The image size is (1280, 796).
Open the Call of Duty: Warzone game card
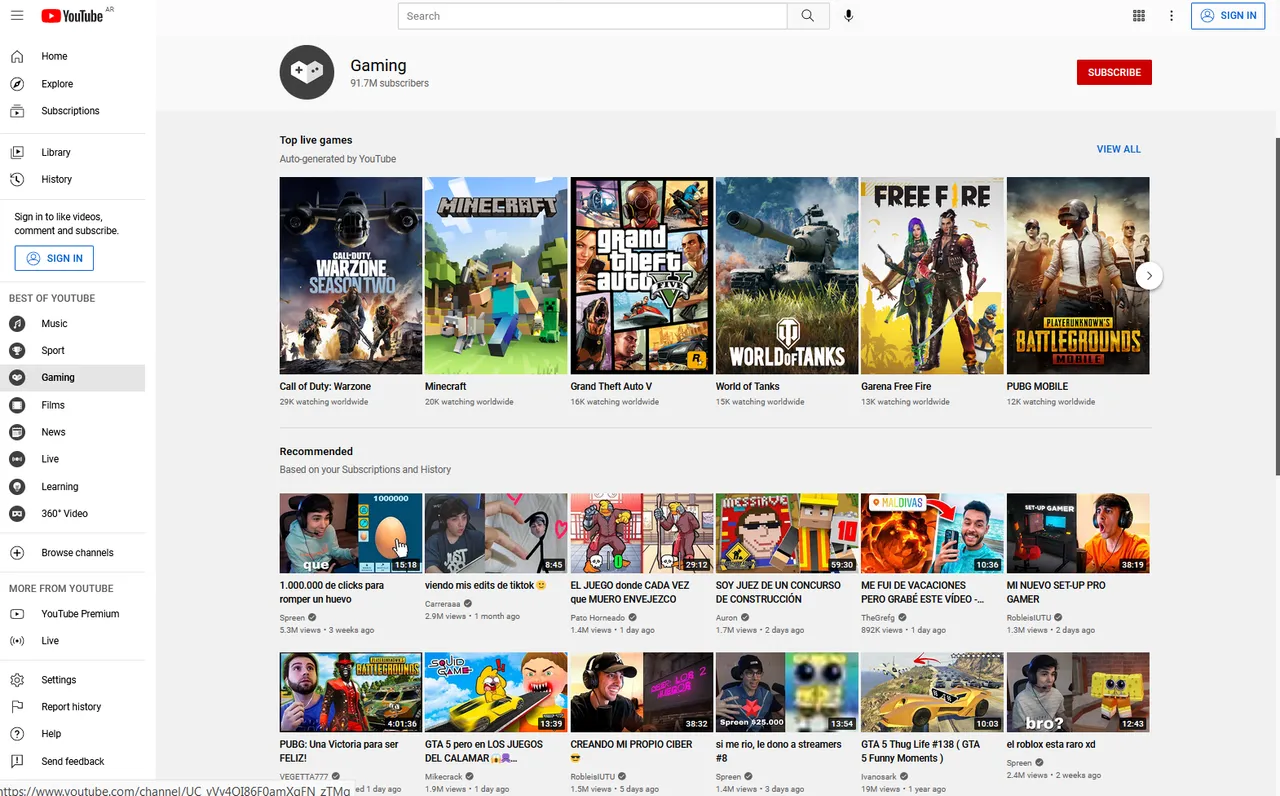tap(351, 291)
